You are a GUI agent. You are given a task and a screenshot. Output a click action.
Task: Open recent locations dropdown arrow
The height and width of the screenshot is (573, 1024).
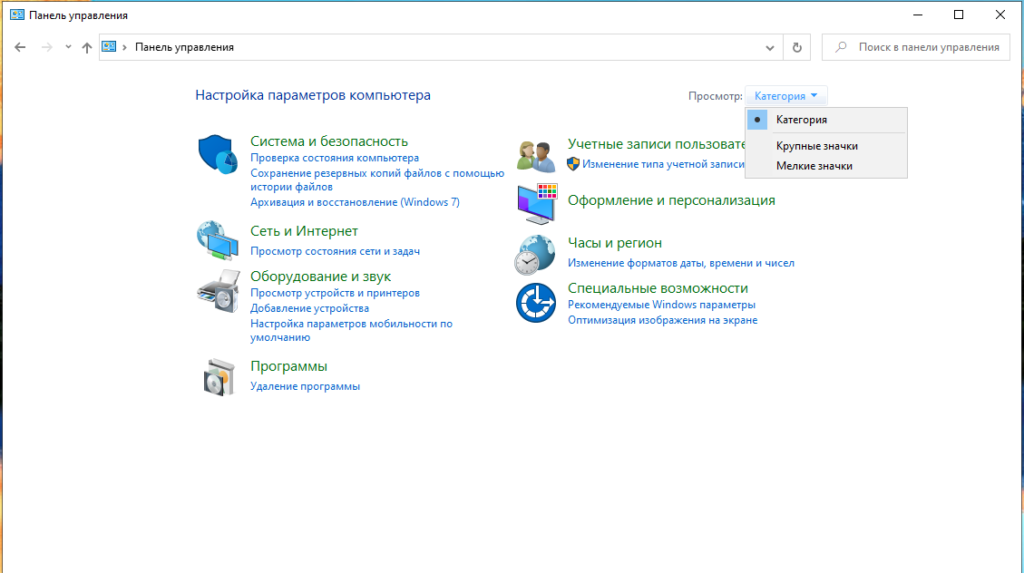[x=68, y=47]
